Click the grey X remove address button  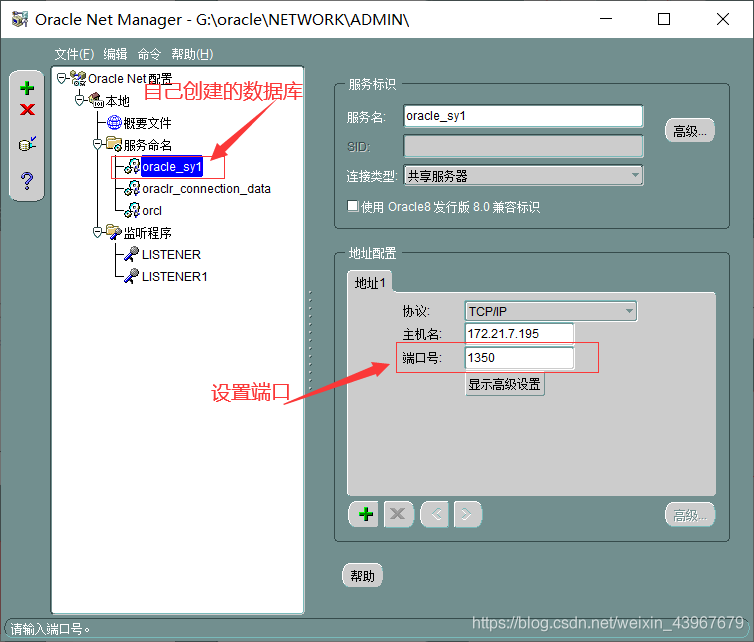coord(398,514)
